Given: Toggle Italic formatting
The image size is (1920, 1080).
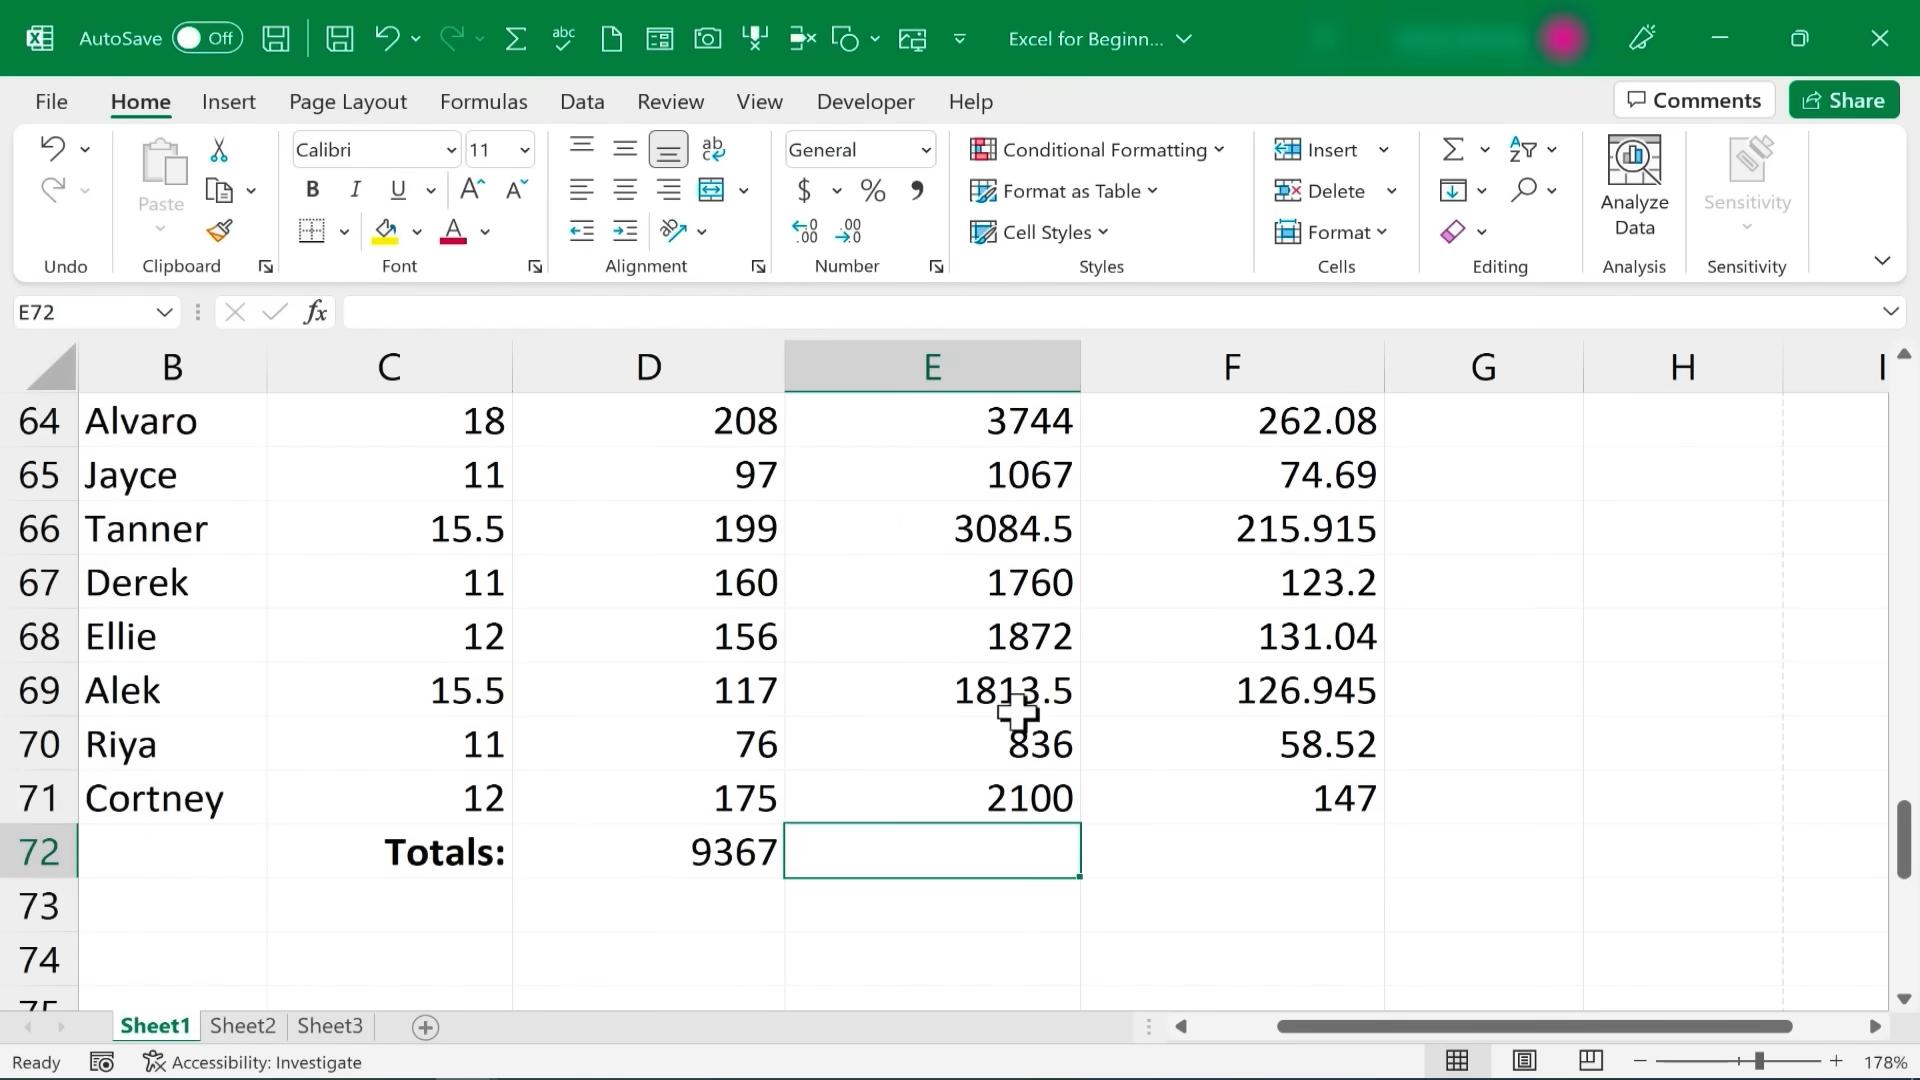Looking at the screenshot, I should [x=355, y=190].
